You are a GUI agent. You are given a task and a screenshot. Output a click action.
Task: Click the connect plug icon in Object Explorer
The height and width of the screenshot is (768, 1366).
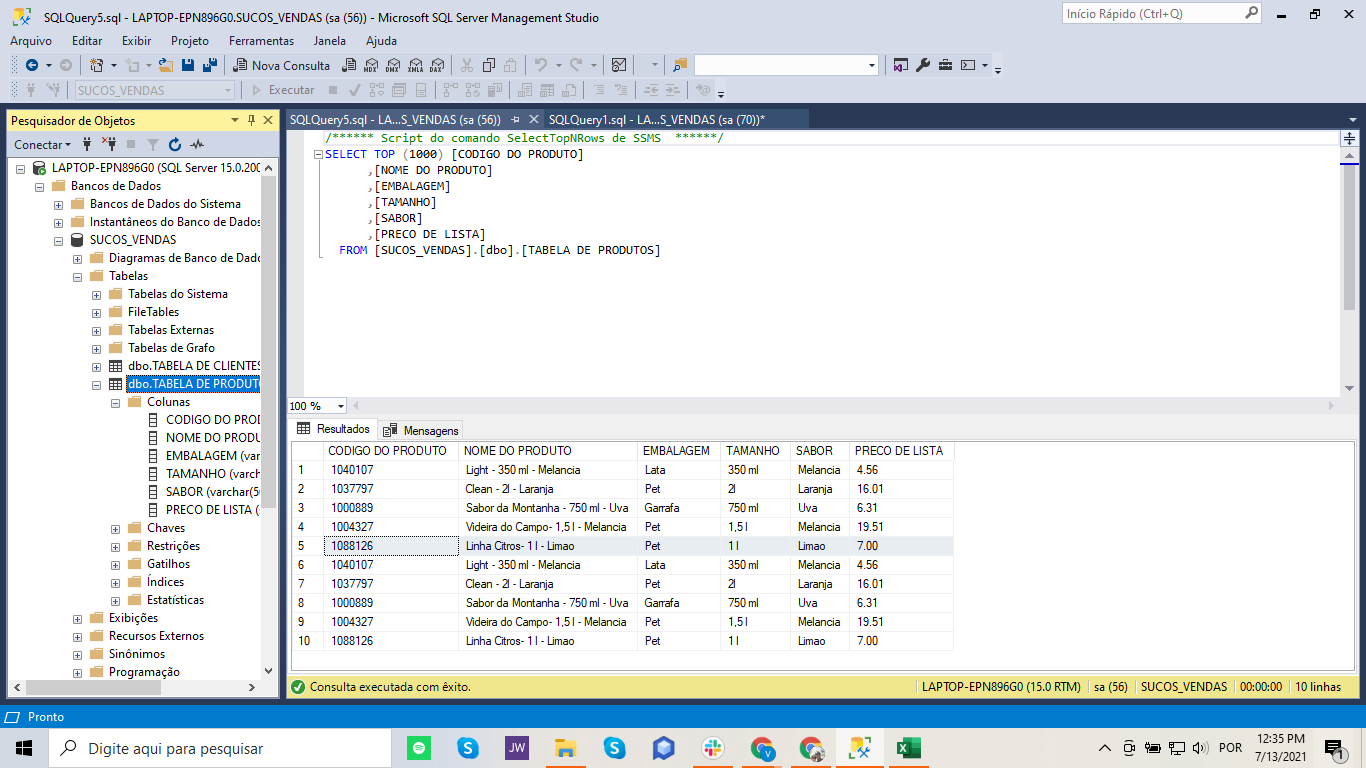88,144
